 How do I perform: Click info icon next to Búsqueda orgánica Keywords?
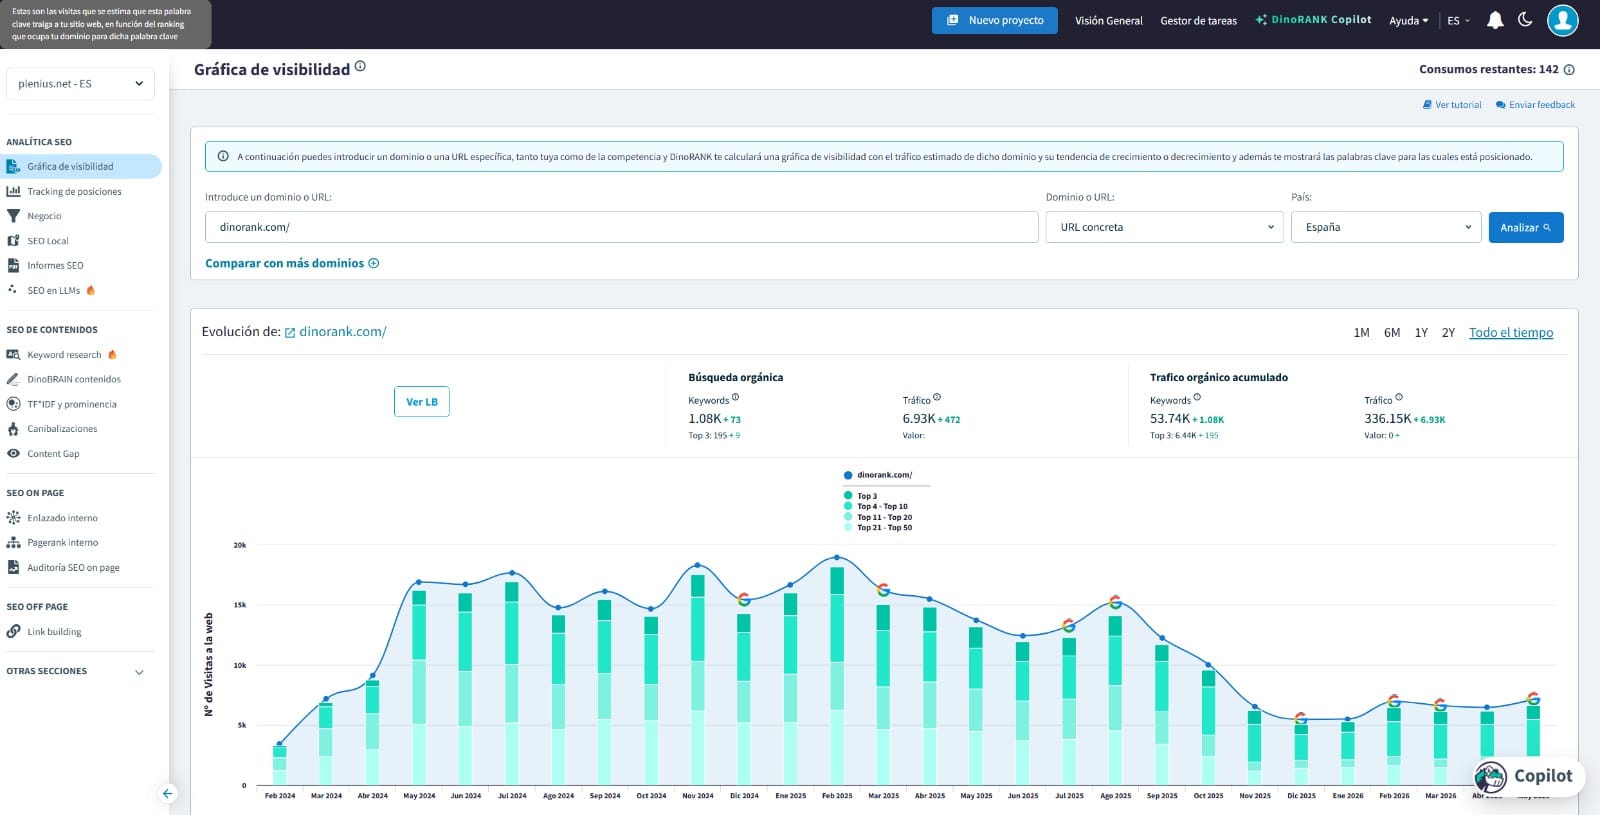pos(735,397)
